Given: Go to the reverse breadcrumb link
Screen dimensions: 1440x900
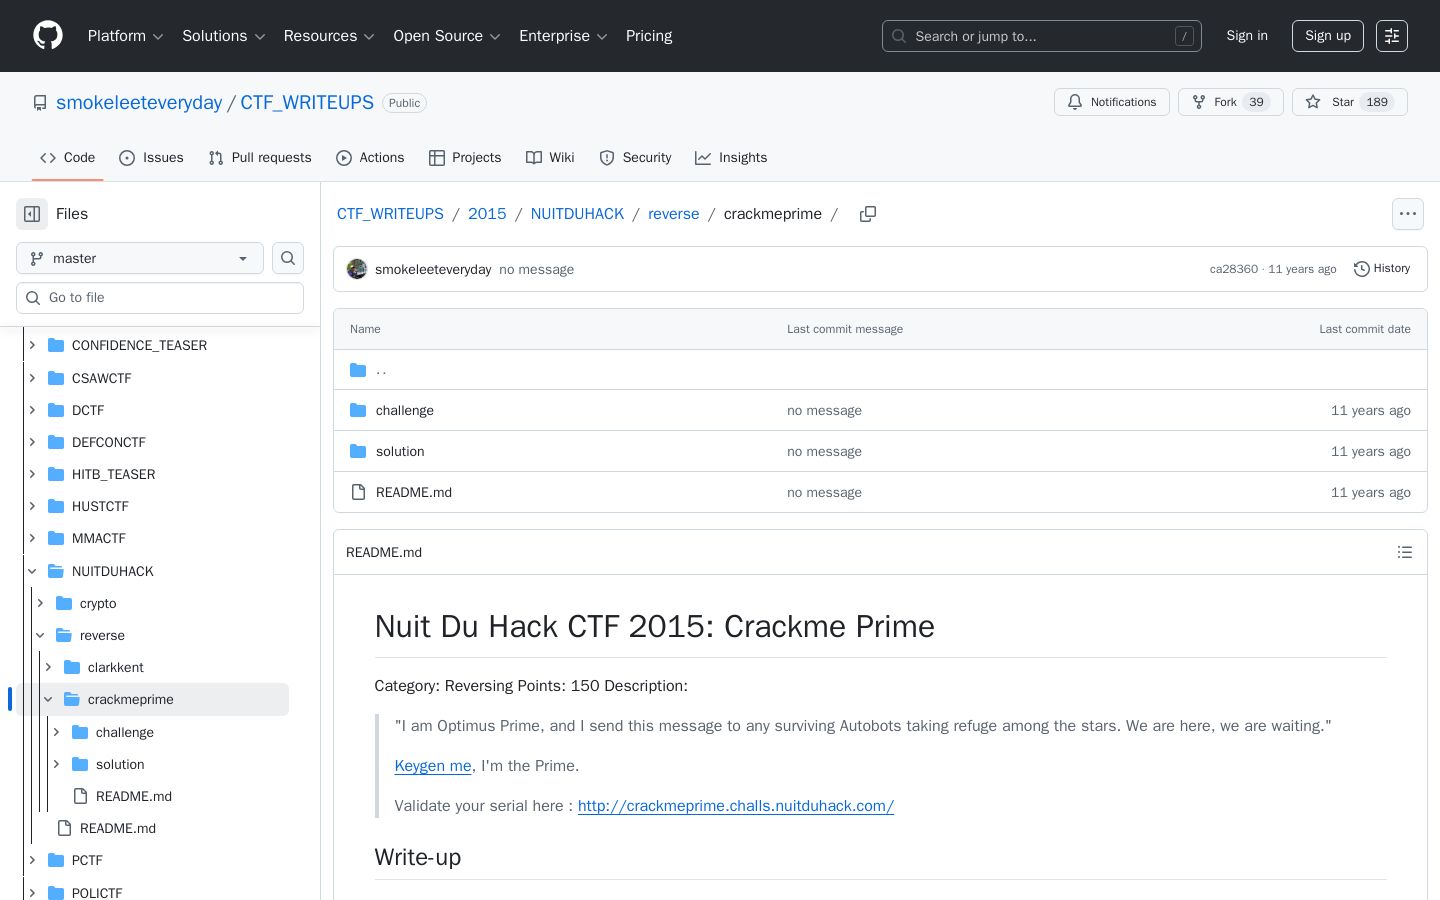Looking at the screenshot, I should 674,214.
